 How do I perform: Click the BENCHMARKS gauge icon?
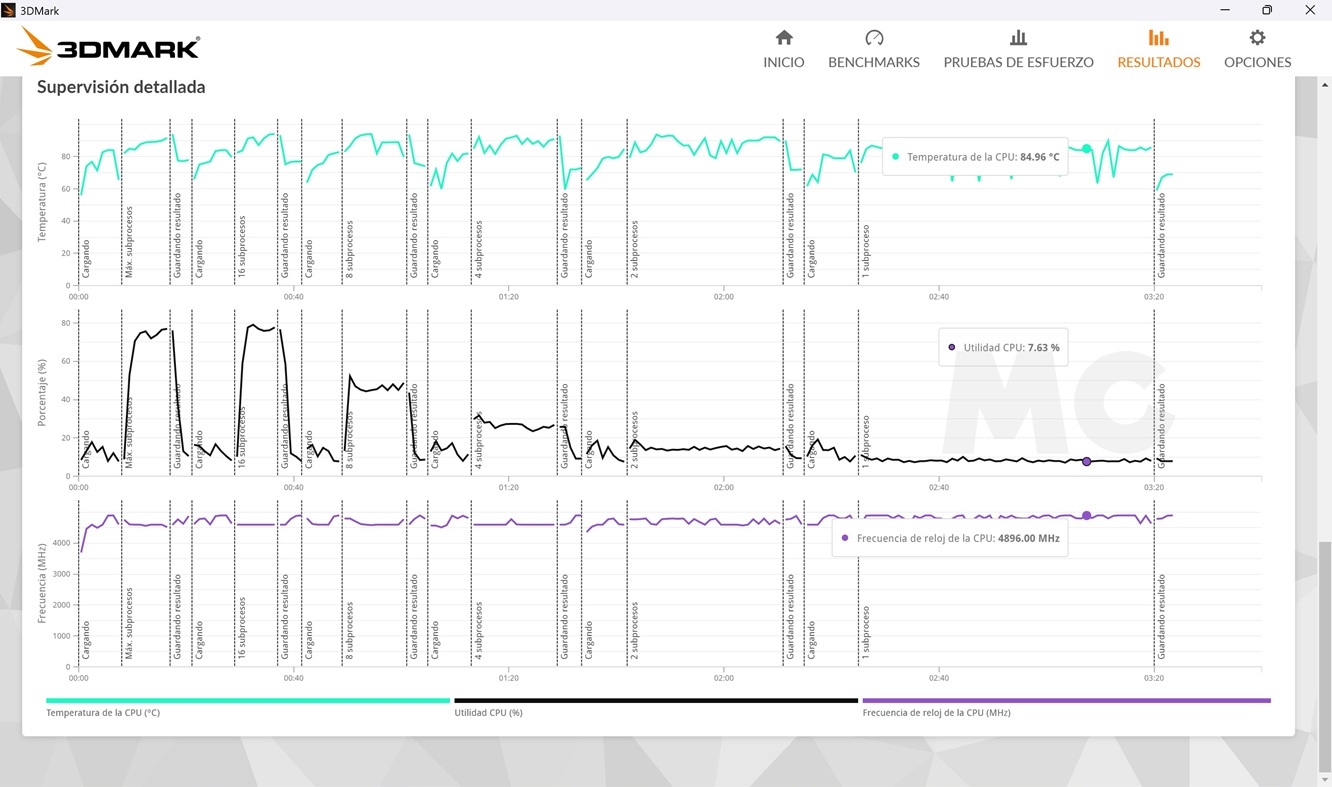[874, 38]
